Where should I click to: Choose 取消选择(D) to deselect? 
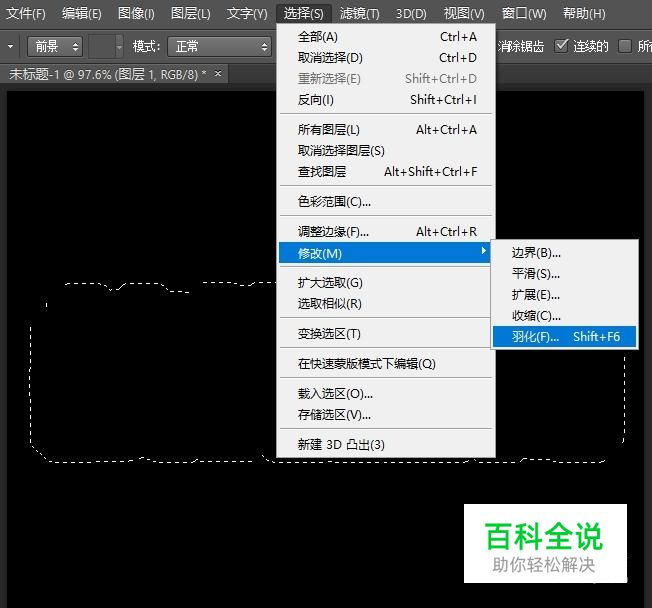coord(387,58)
